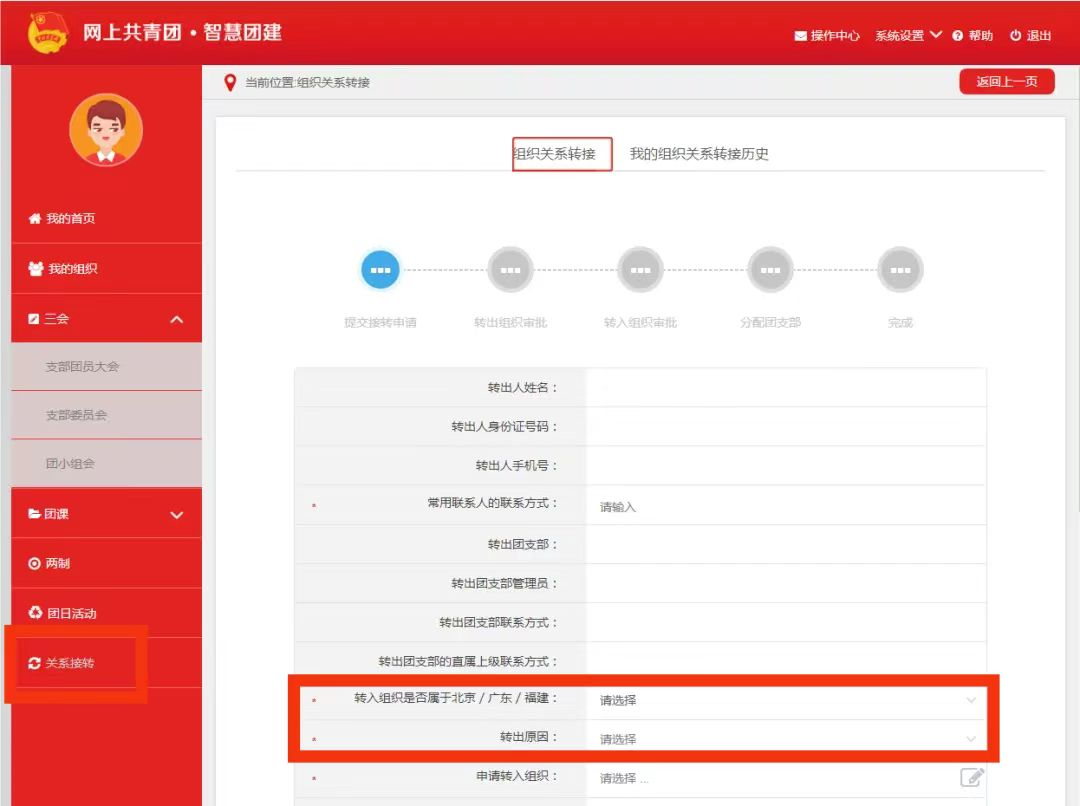The height and width of the screenshot is (806, 1080).
Task: Go to 关系接转 in the sidebar
Action: pos(70,663)
